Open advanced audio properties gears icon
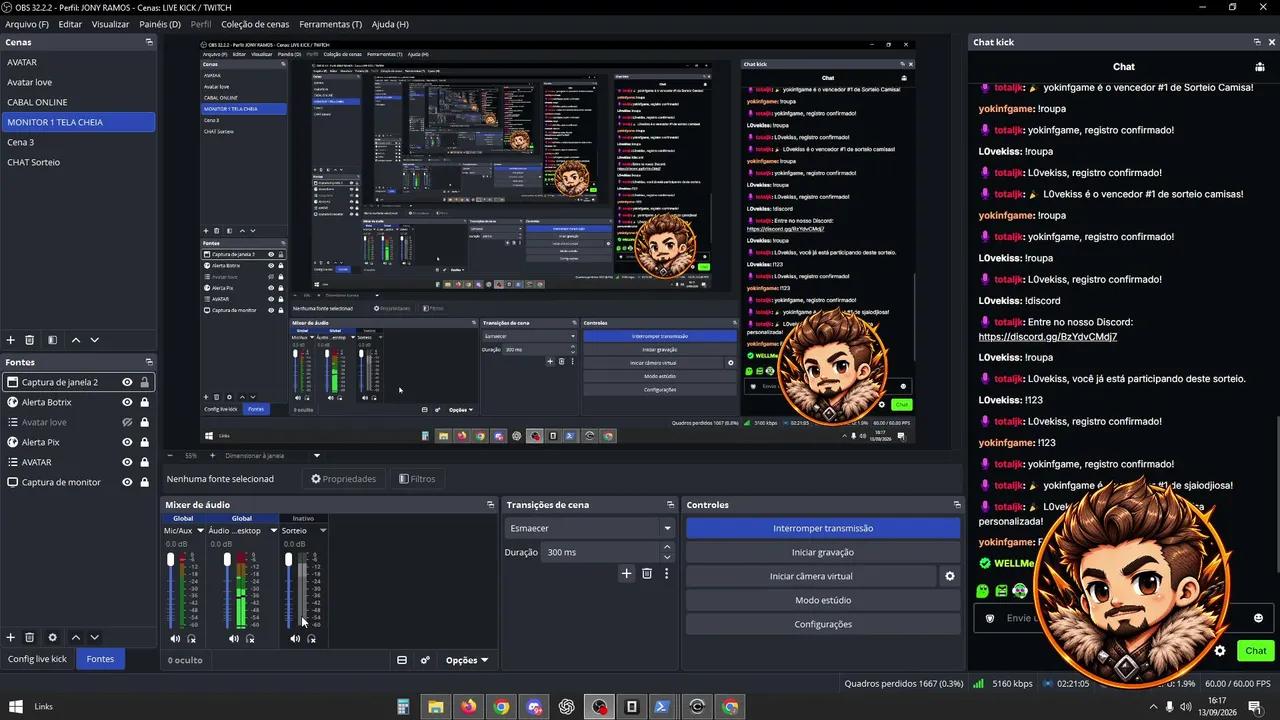The width and height of the screenshot is (1280, 720). coord(425,660)
